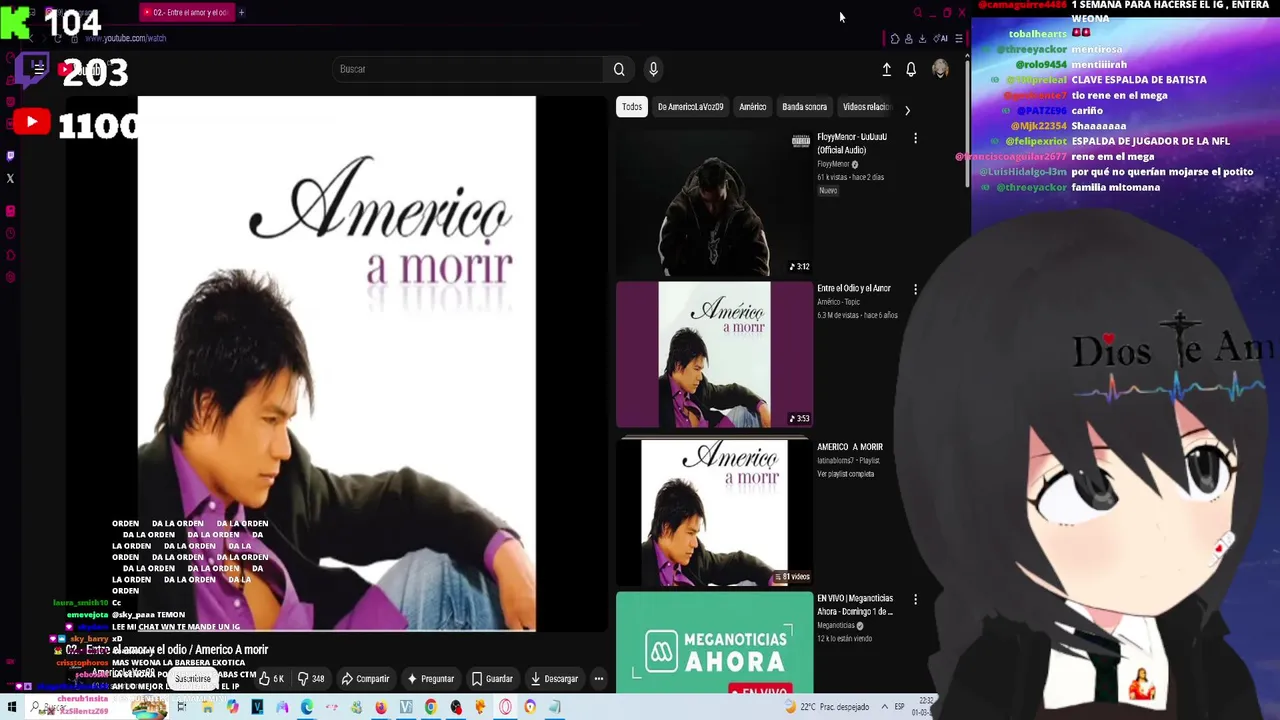1280x720 pixels.
Task: Open the browser easy setup menu icon
Action: tap(958, 39)
